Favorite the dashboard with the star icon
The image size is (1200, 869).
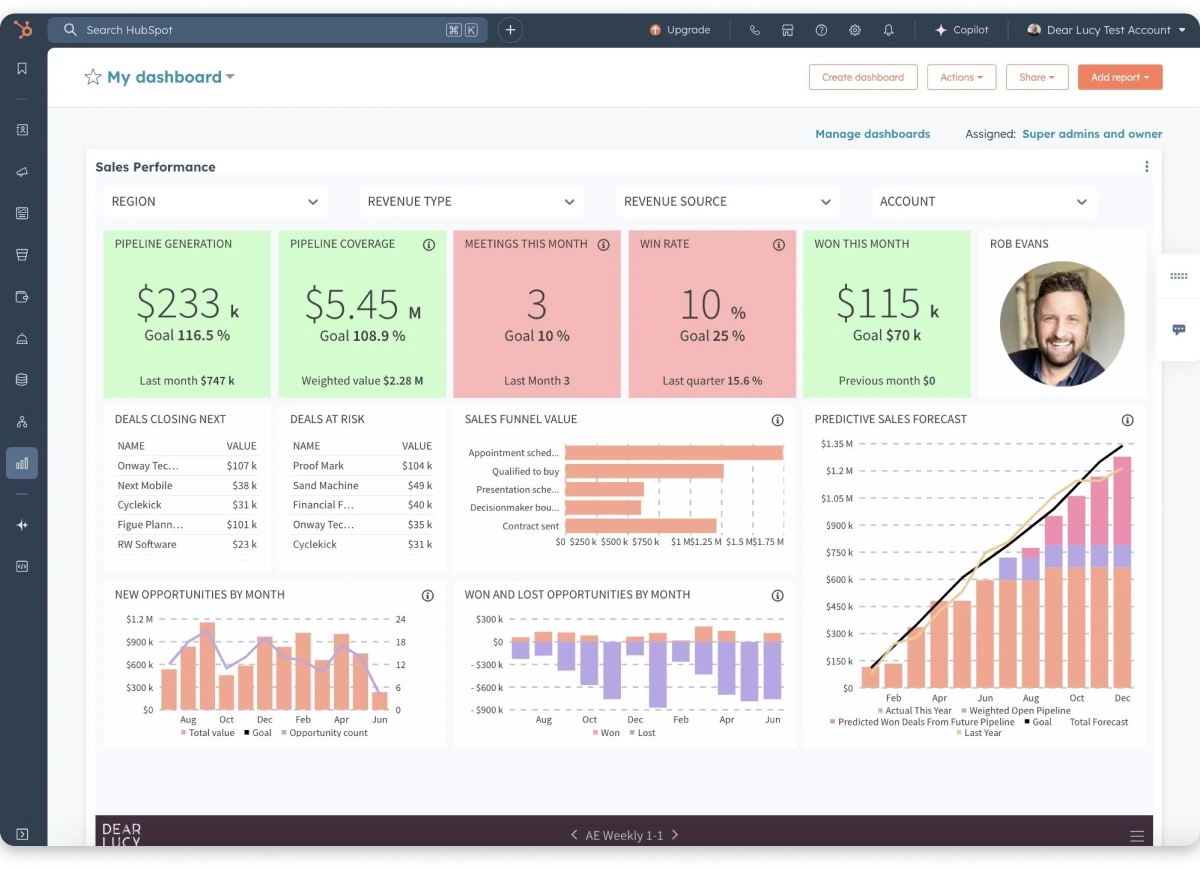93,77
